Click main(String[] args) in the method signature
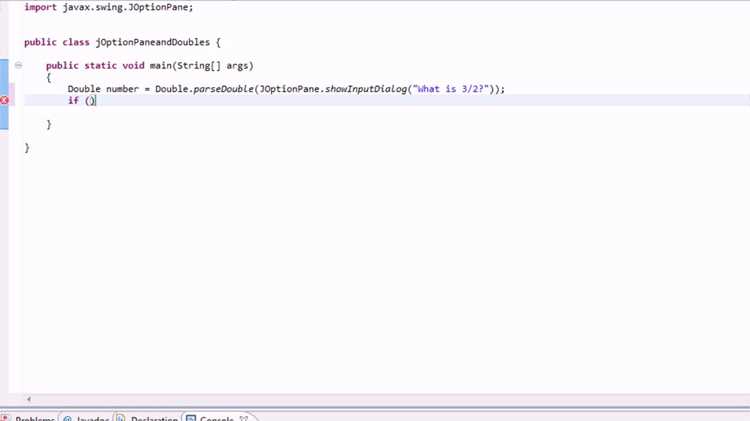This screenshot has width=750, height=421. coord(201,66)
